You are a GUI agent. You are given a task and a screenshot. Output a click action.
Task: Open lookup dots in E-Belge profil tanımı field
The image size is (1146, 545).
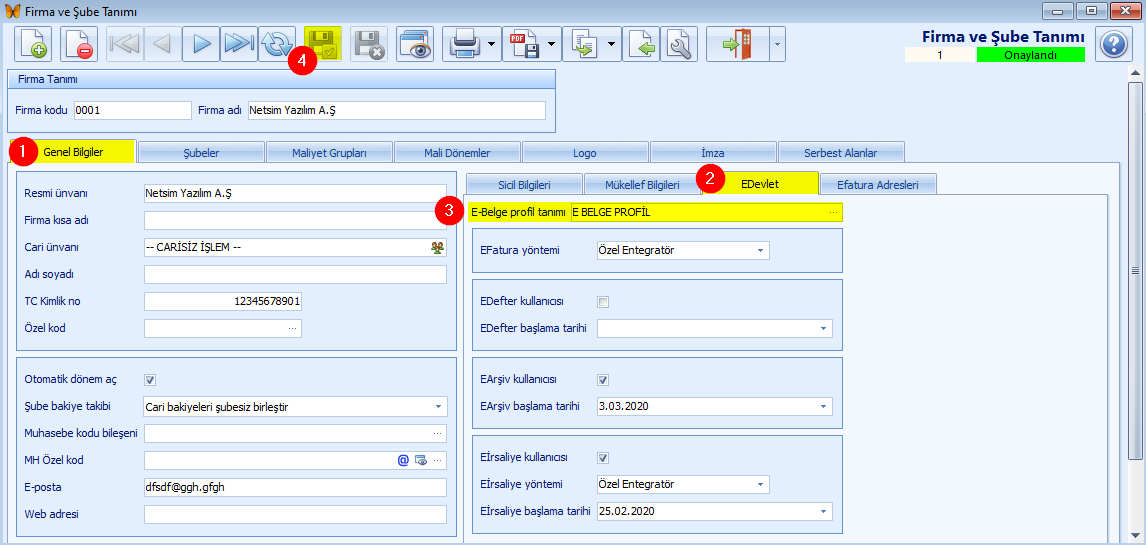coord(833,213)
